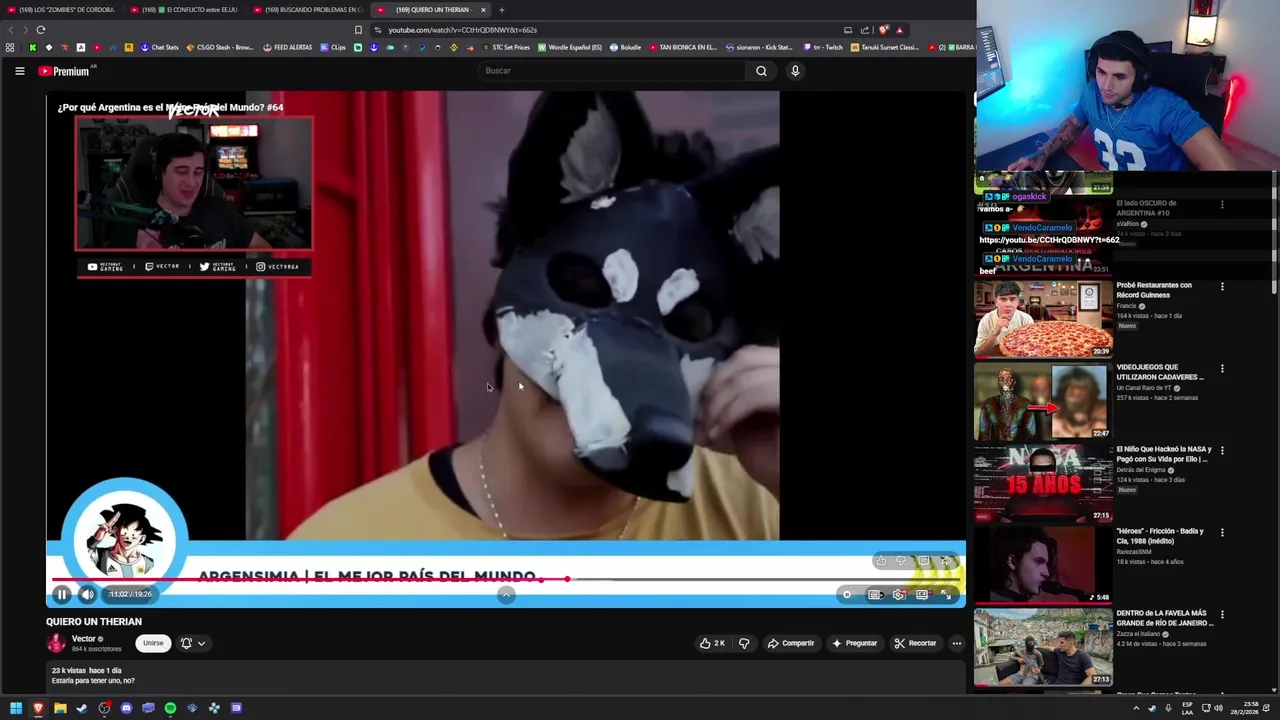The width and height of the screenshot is (1280, 720).
Task: Open options menu for Niño que Hackeó NASA video
Action: (1222, 451)
